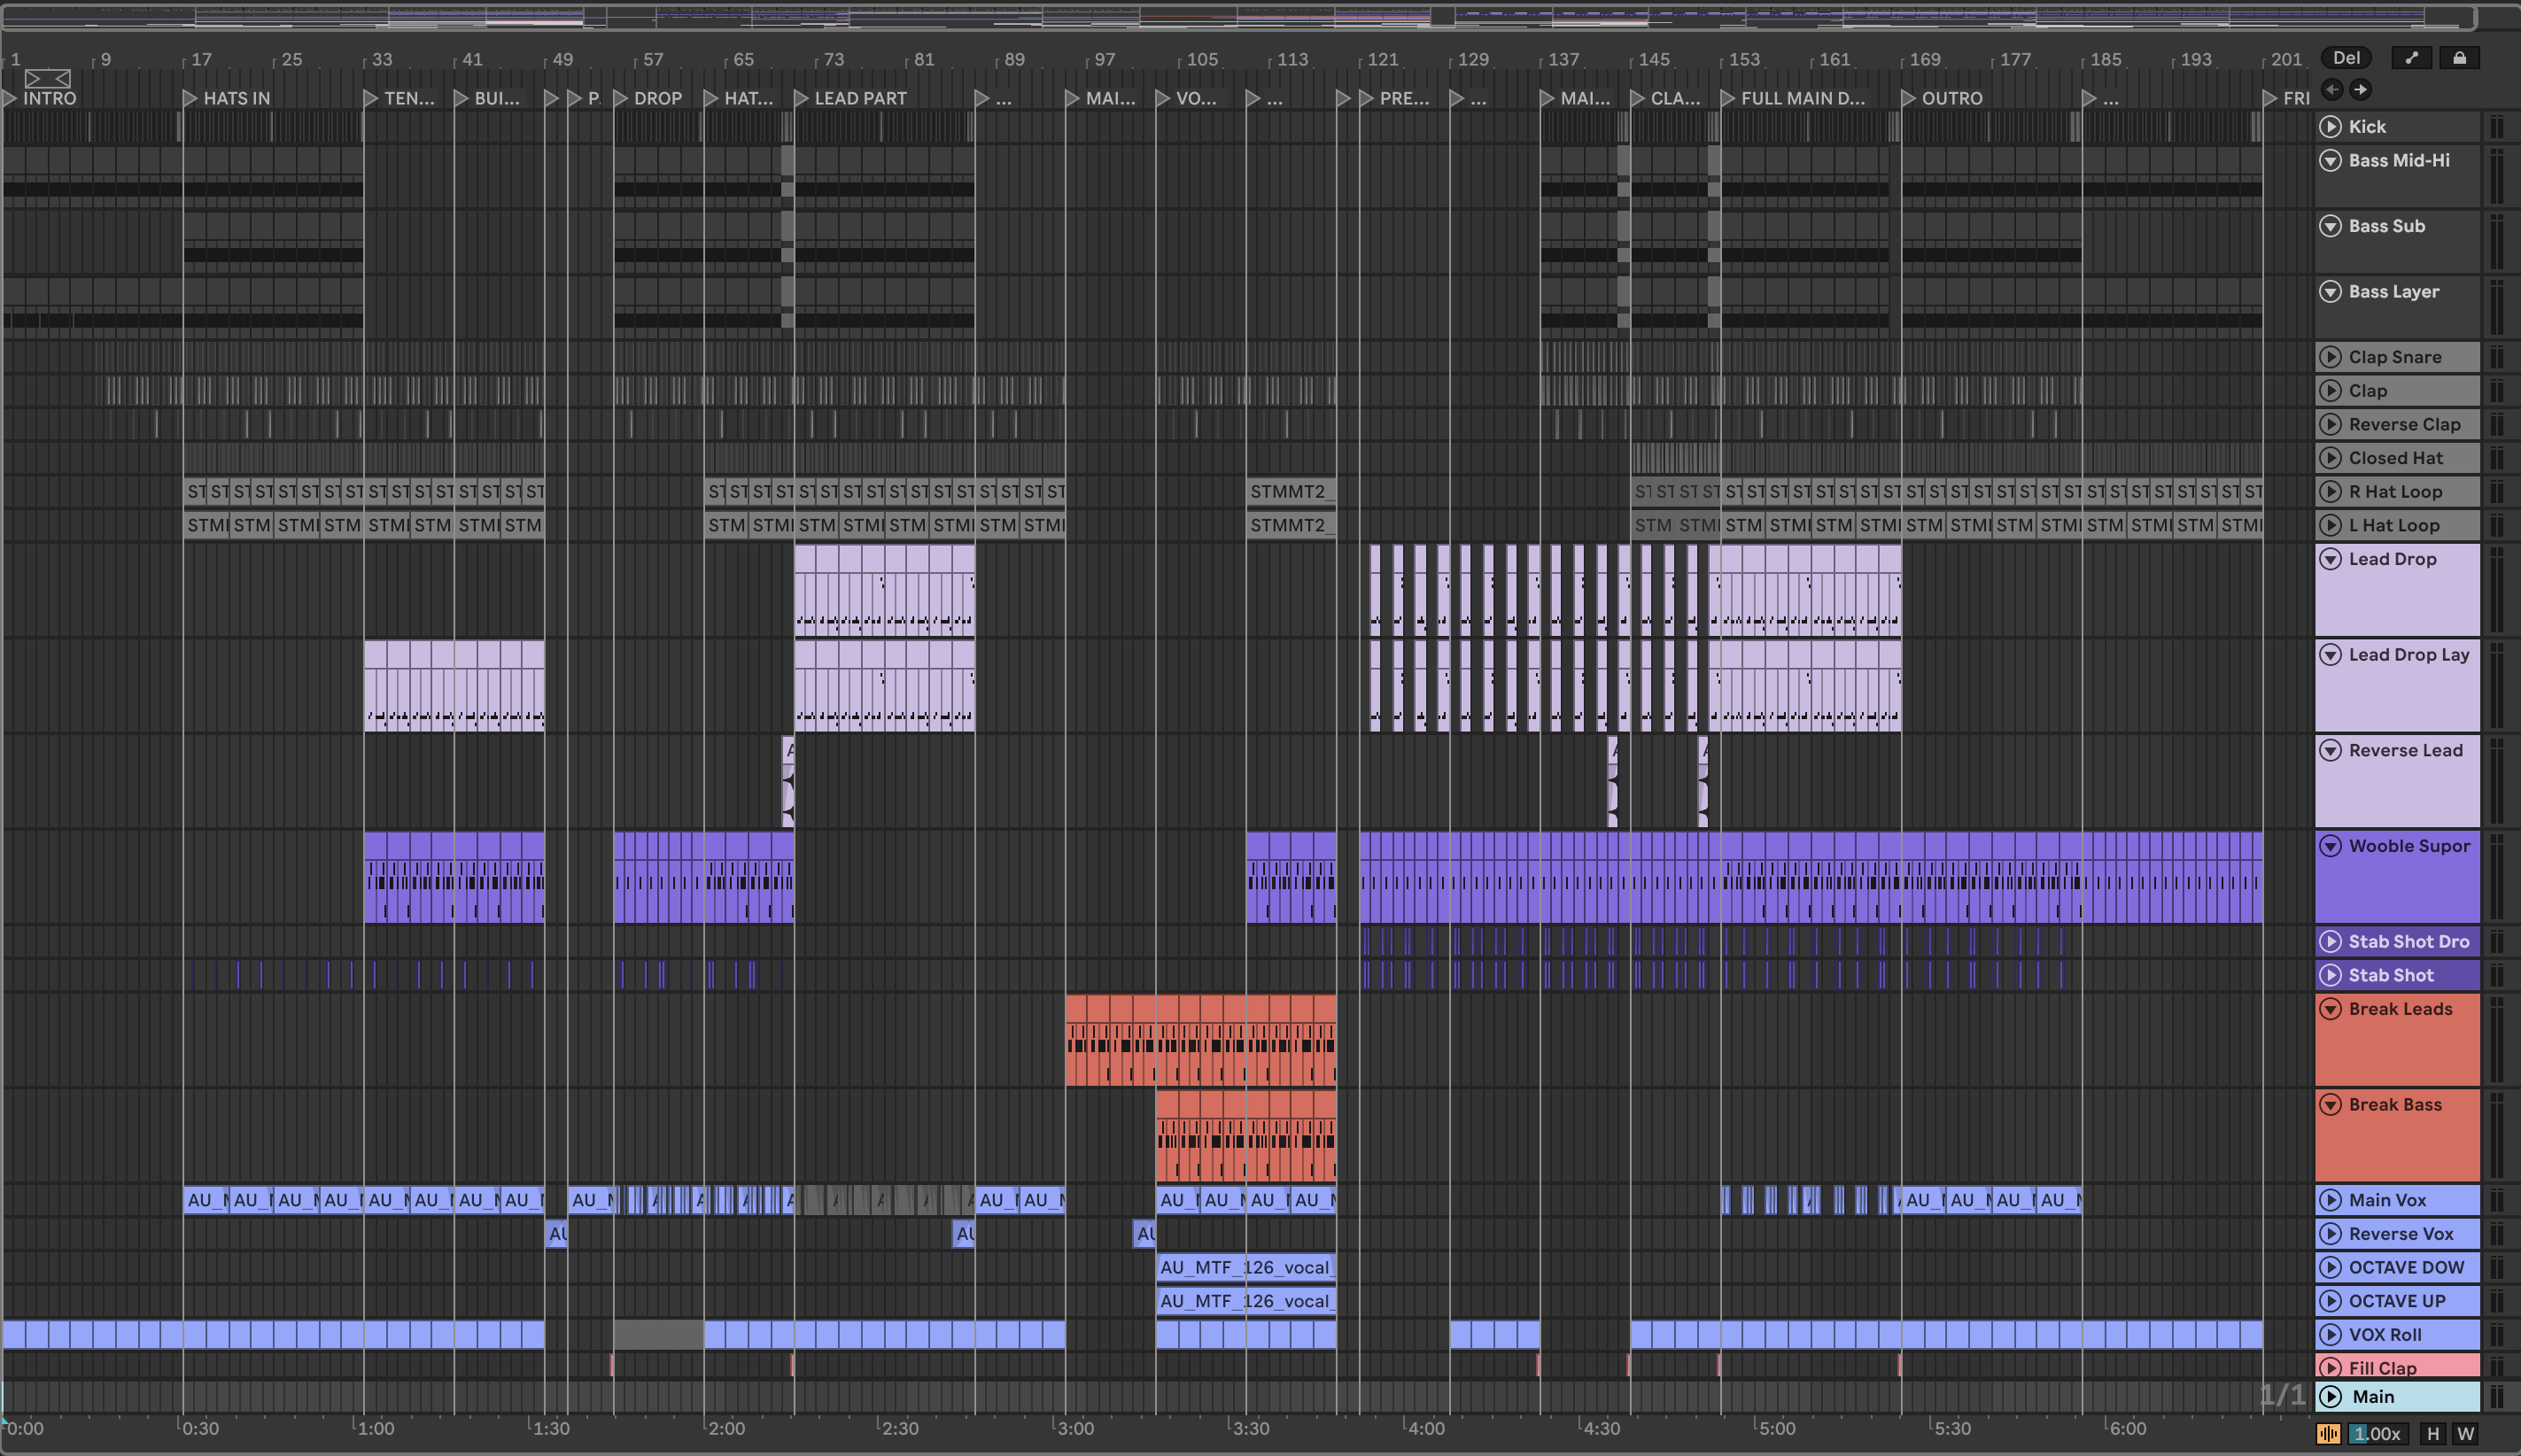Toggle the orange waveform view icon
The width and height of the screenshot is (2521, 1456).
[2328, 1434]
